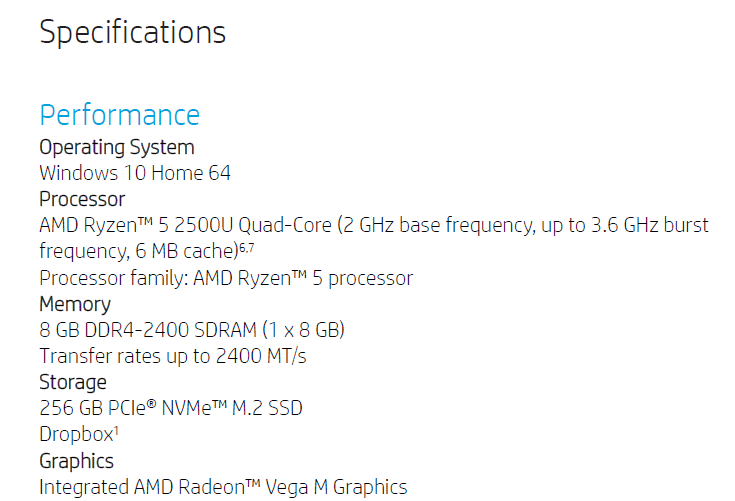The image size is (735, 501).
Task: Click the Processor label
Action: click(x=82, y=199)
